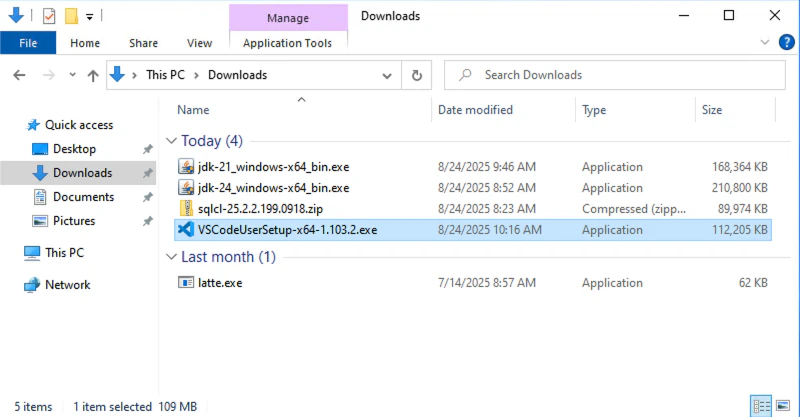The image size is (800, 417).
Task: Select the latte.exe file name
Action: click(220, 283)
